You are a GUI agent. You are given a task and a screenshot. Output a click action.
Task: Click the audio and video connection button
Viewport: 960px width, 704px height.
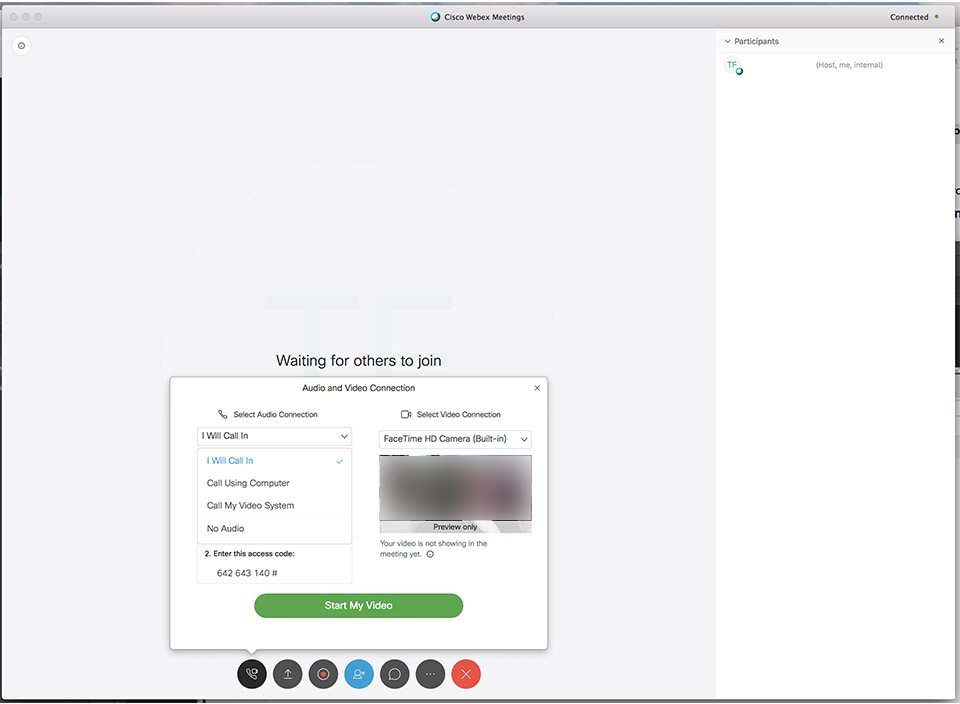point(252,674)
